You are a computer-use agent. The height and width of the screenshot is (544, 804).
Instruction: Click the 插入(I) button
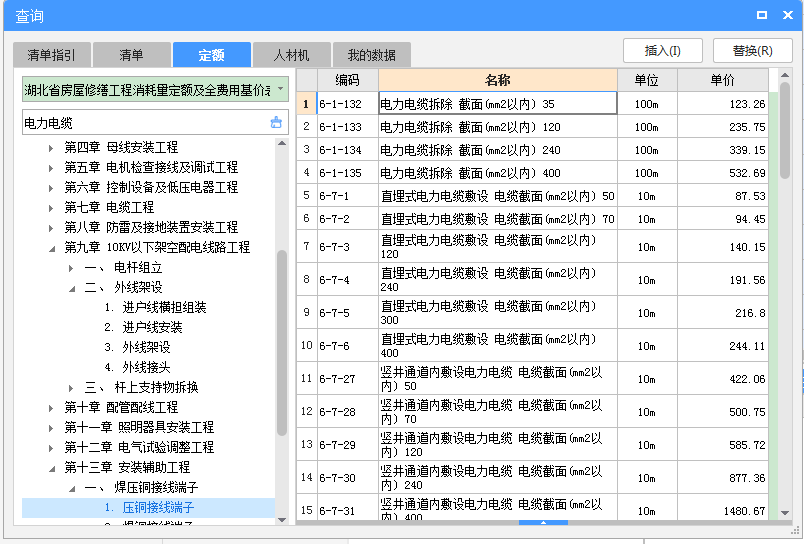pyautogui.click(x=662, y=51)
